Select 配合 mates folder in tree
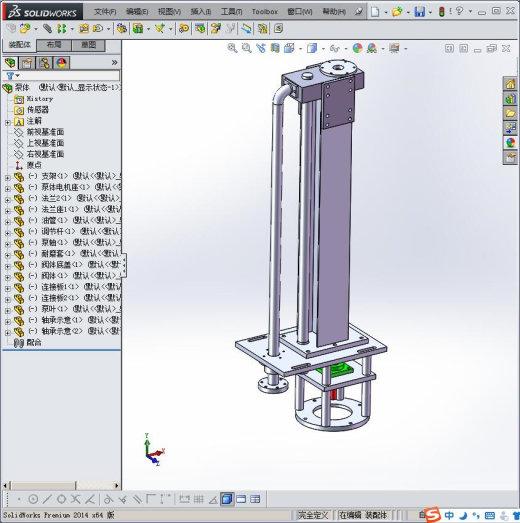 point(34,342)
